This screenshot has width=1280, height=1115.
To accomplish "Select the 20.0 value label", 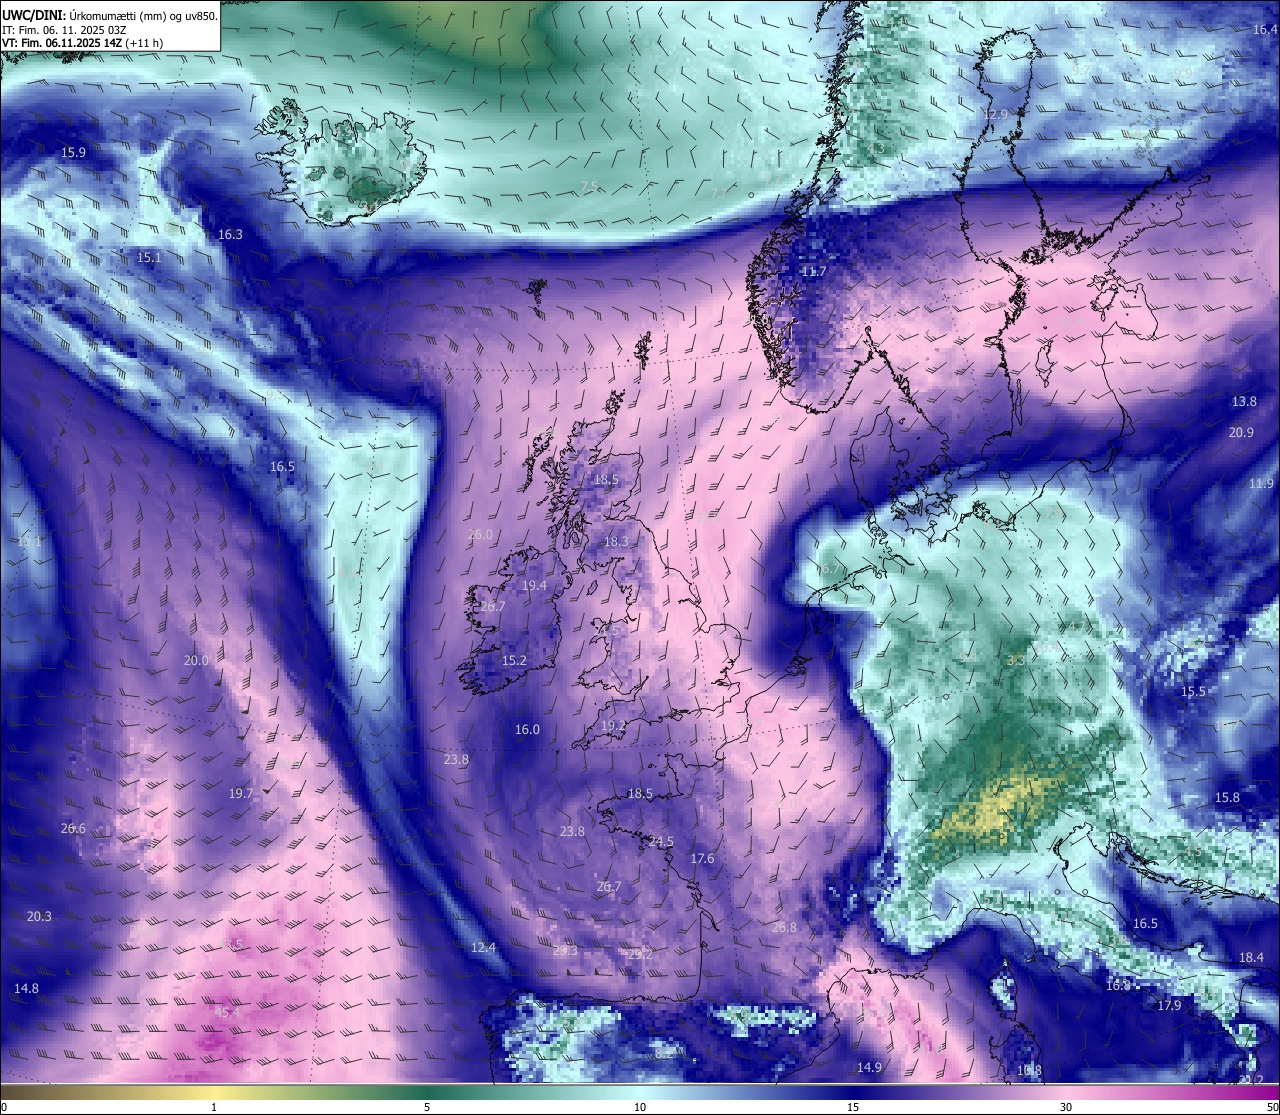I will pos(196,661).
